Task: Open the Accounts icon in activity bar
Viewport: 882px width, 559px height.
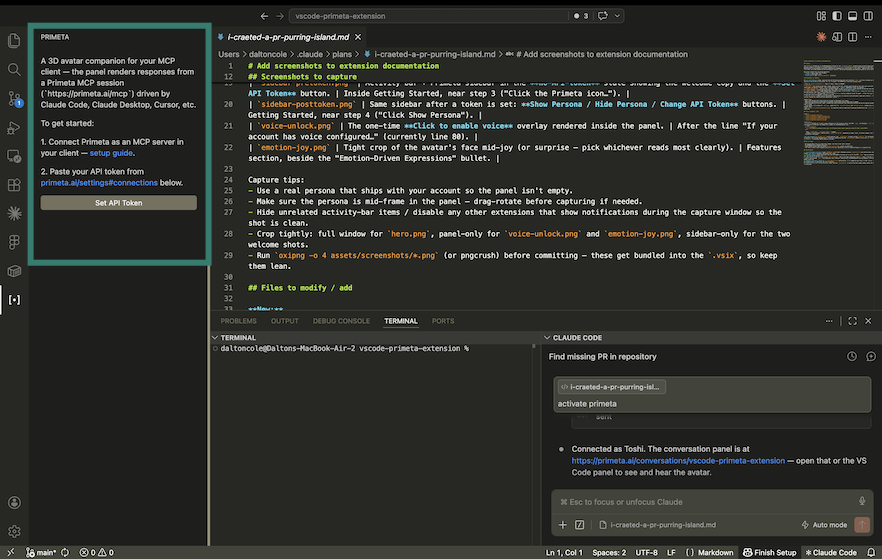Action: coord(14,502)
